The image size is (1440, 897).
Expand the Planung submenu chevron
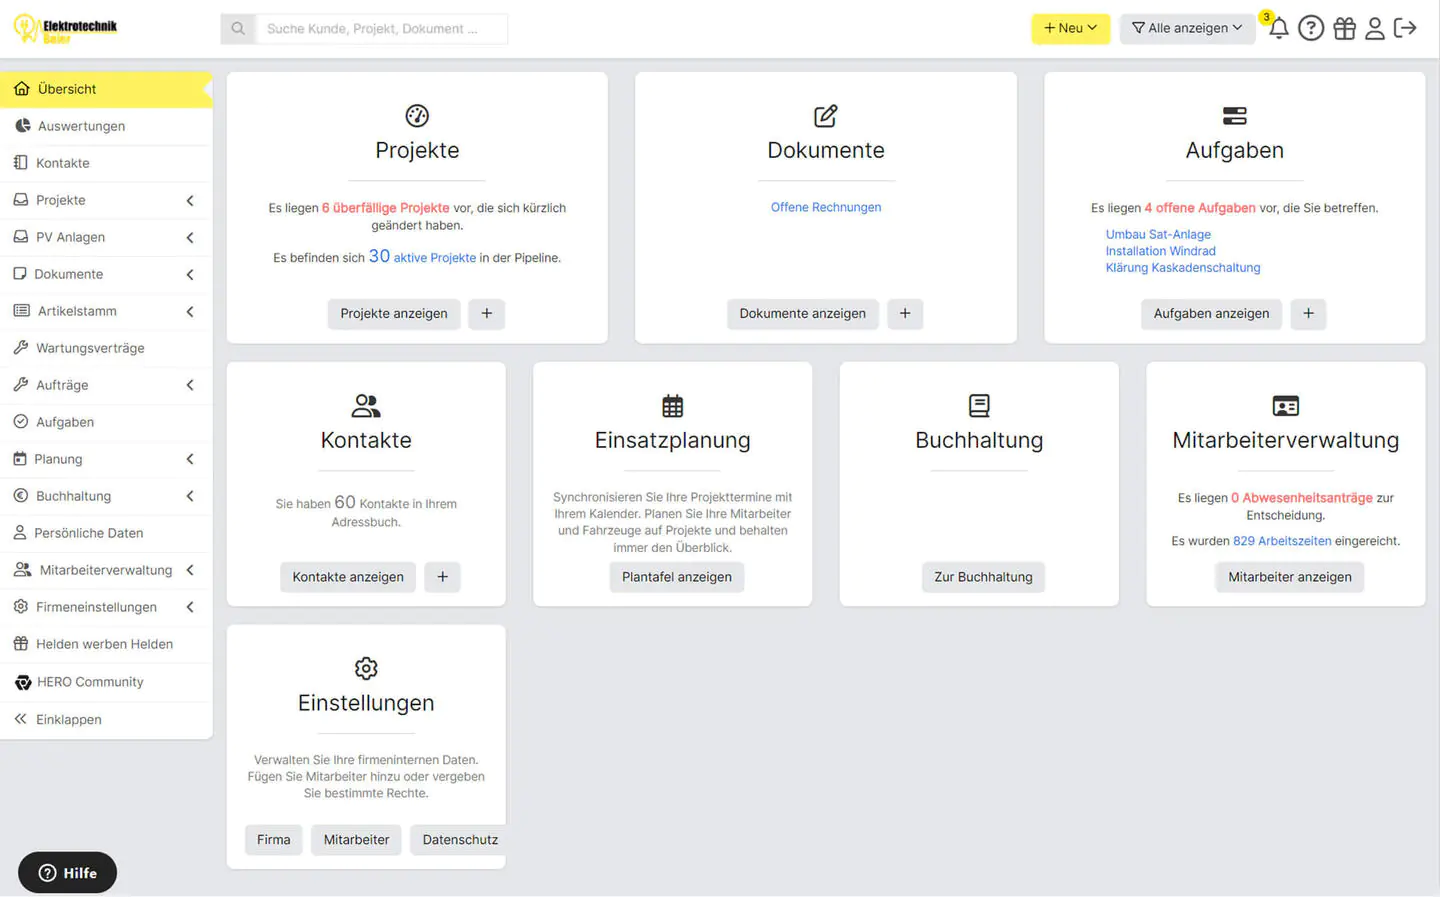[x=190, y=459]
